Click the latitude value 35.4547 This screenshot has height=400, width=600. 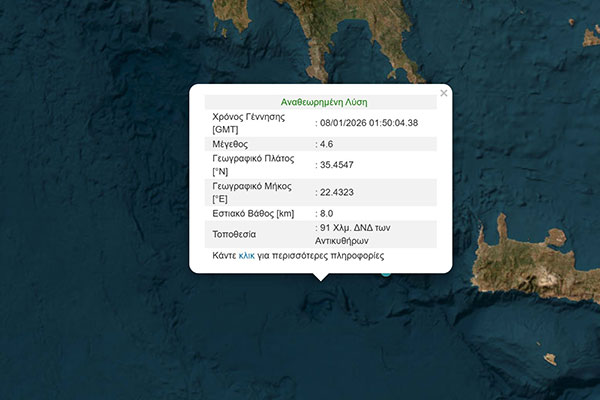point(340,165)
